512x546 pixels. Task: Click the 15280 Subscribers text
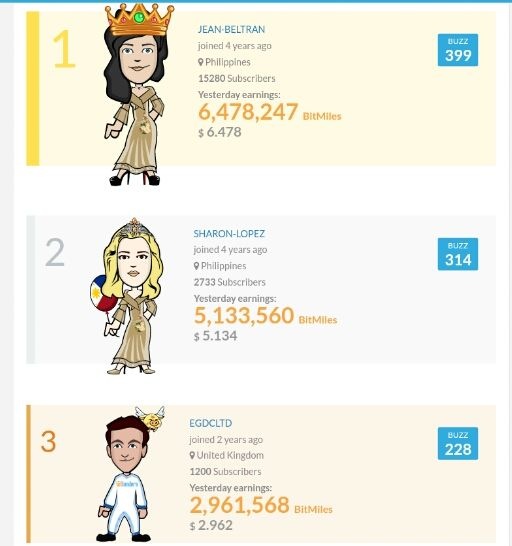(237, 79)
